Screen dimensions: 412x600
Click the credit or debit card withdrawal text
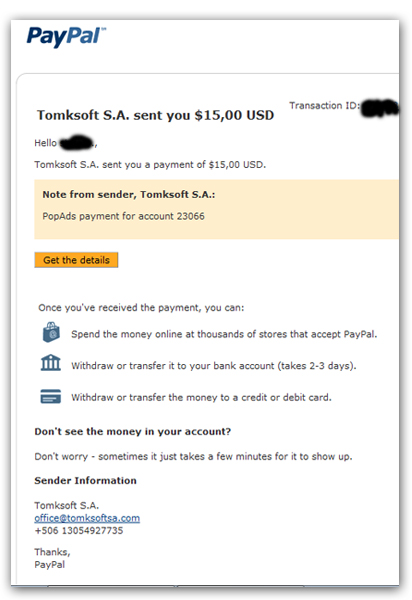(x=201, y=398)
